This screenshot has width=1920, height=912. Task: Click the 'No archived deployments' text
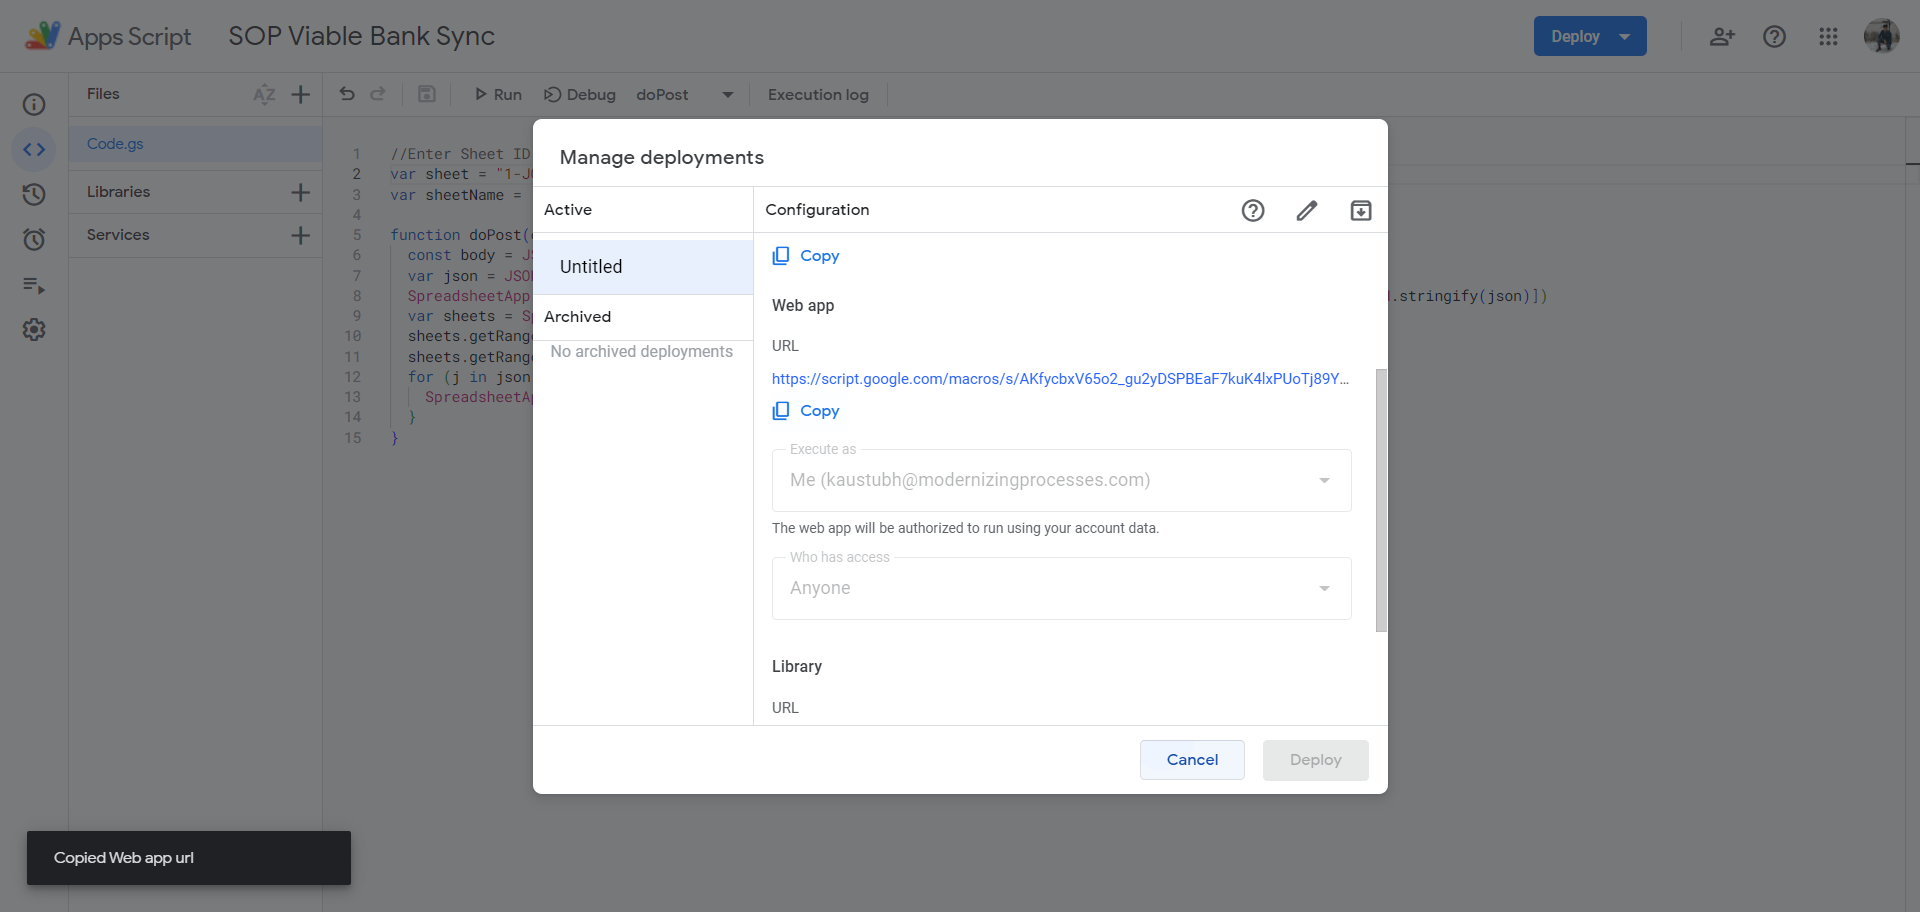pyautogui.click(x=641, y=352)
